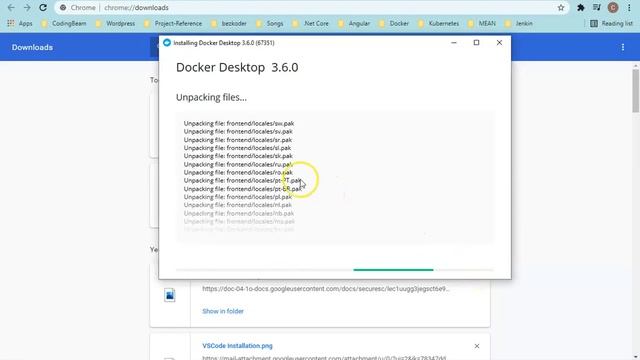The height and width of the screenshot is (360, 640).
Task: Go back using Chrome's back arrow
Action: click(x=11, y=8)
